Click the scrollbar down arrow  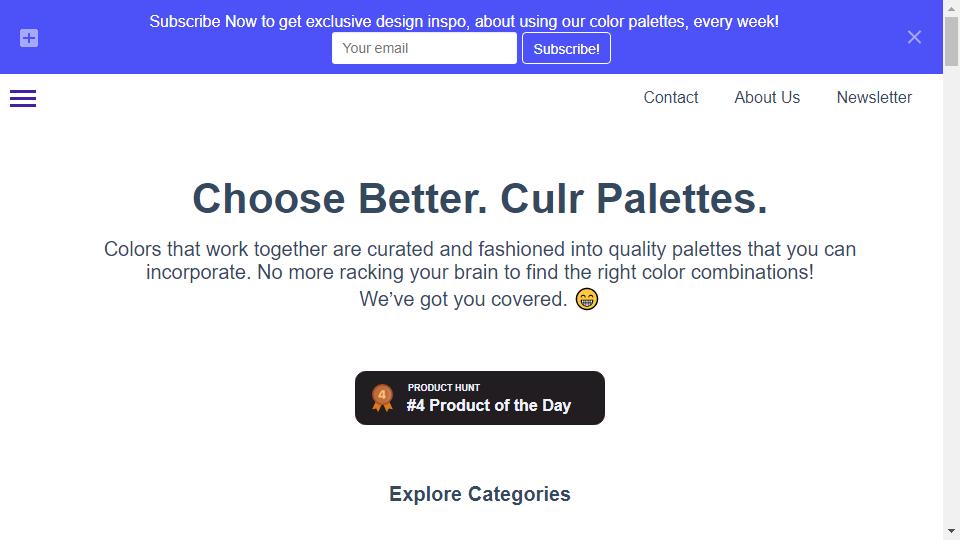[951, 531]
